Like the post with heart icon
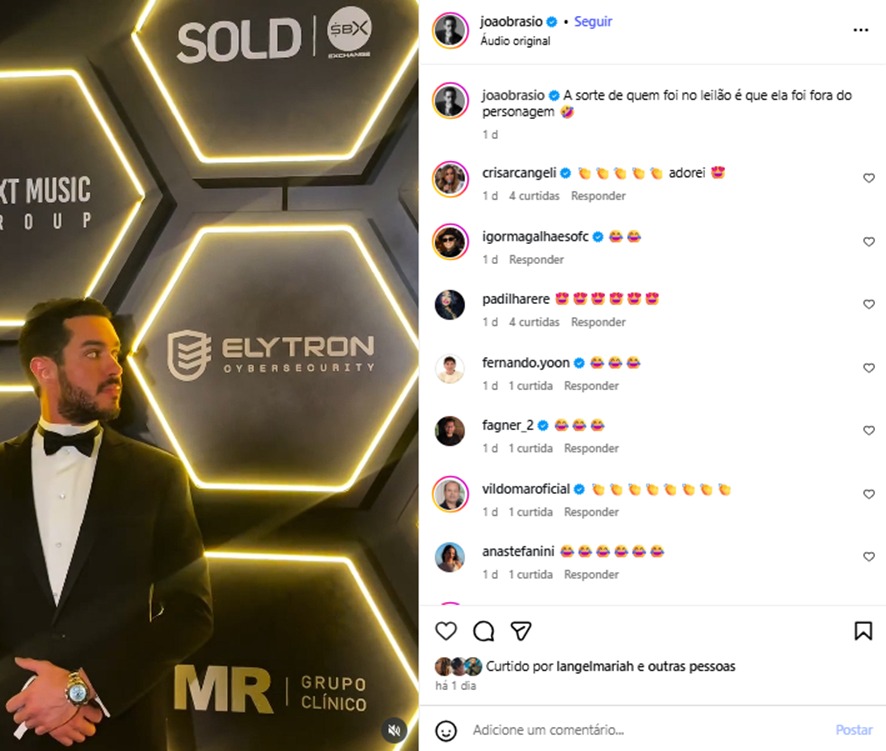 pos(446,631)
